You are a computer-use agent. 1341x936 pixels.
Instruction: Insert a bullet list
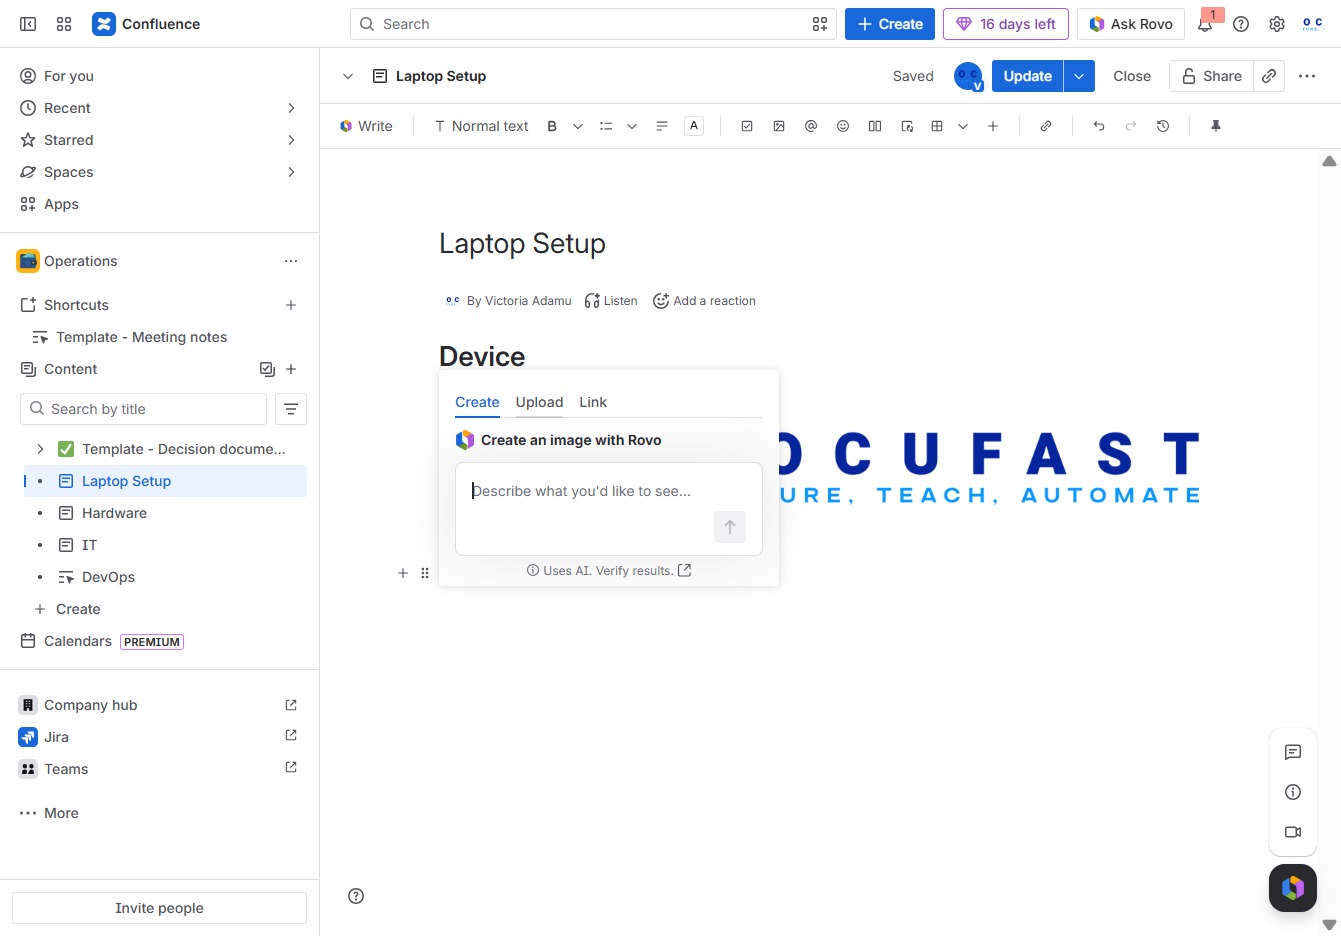click(x=606, y=126)
